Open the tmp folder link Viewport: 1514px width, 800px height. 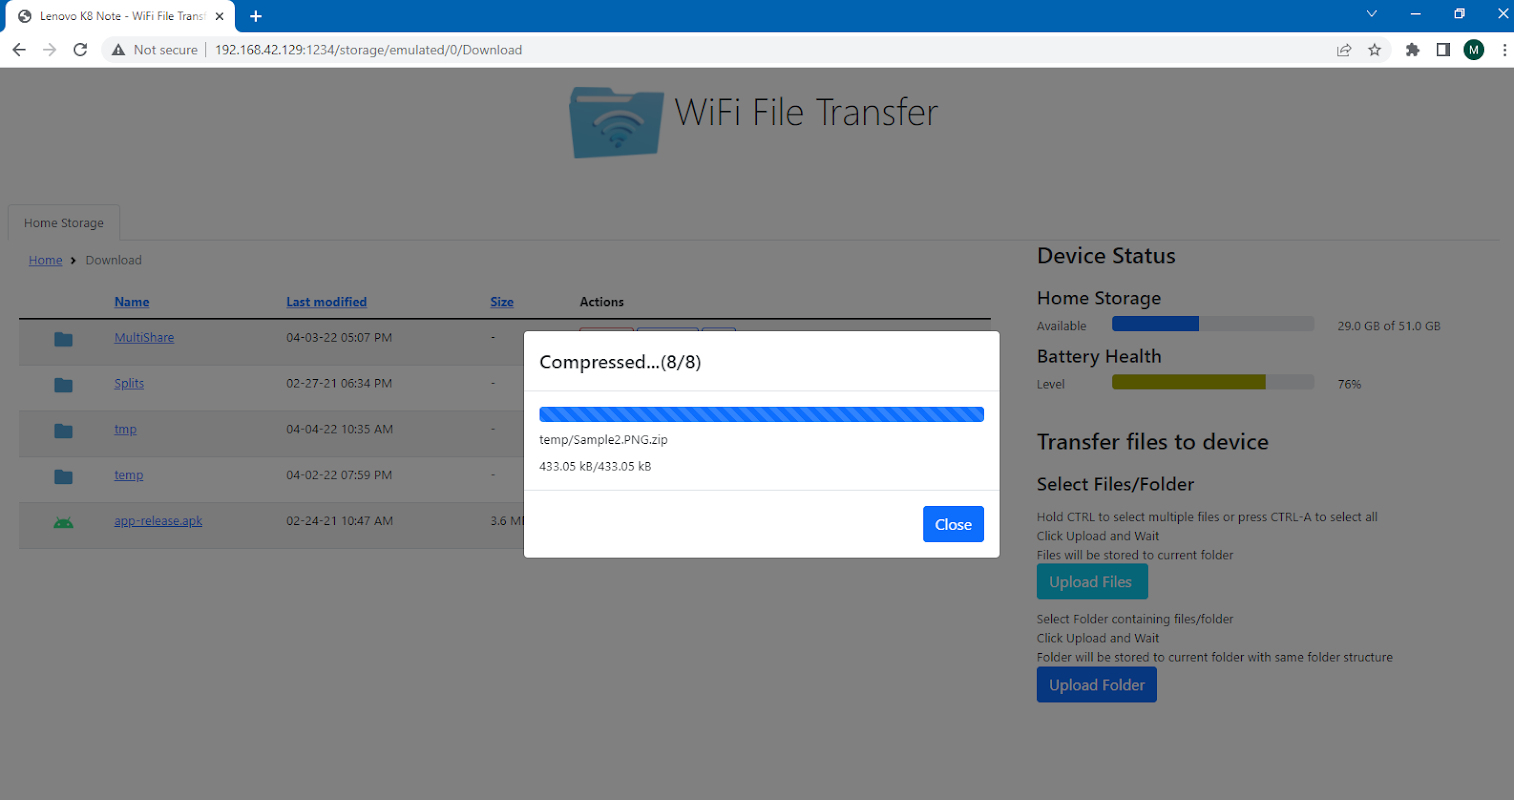(x=125, y=430)
